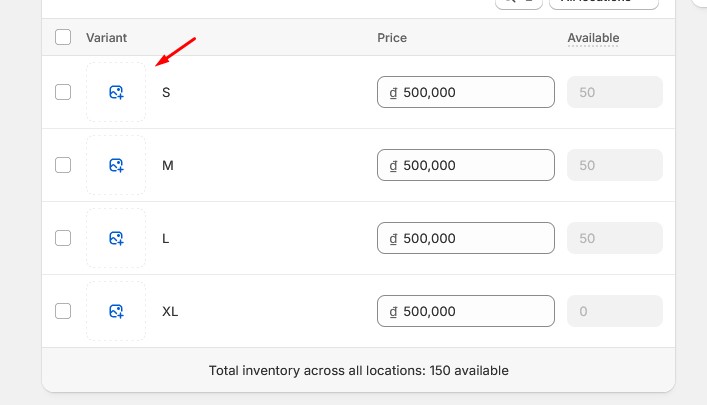Check the S variant checkbox
The image size is (707, 405).
coord(63,92)
